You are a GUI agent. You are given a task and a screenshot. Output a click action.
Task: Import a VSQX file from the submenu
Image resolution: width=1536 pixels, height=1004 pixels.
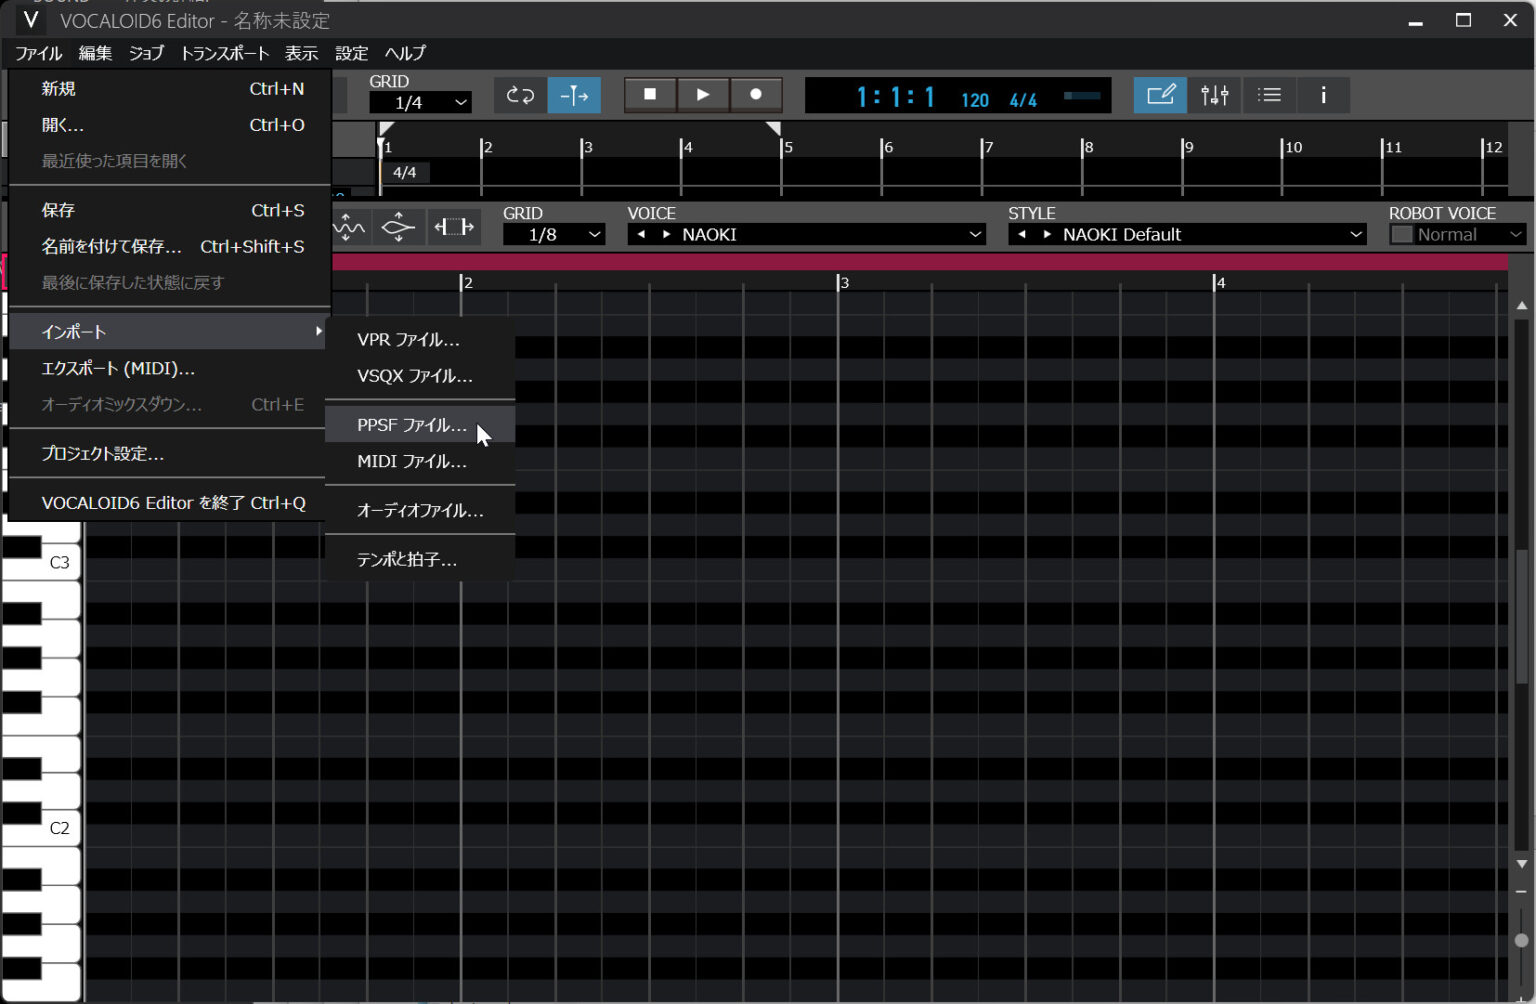coord(414,376)
